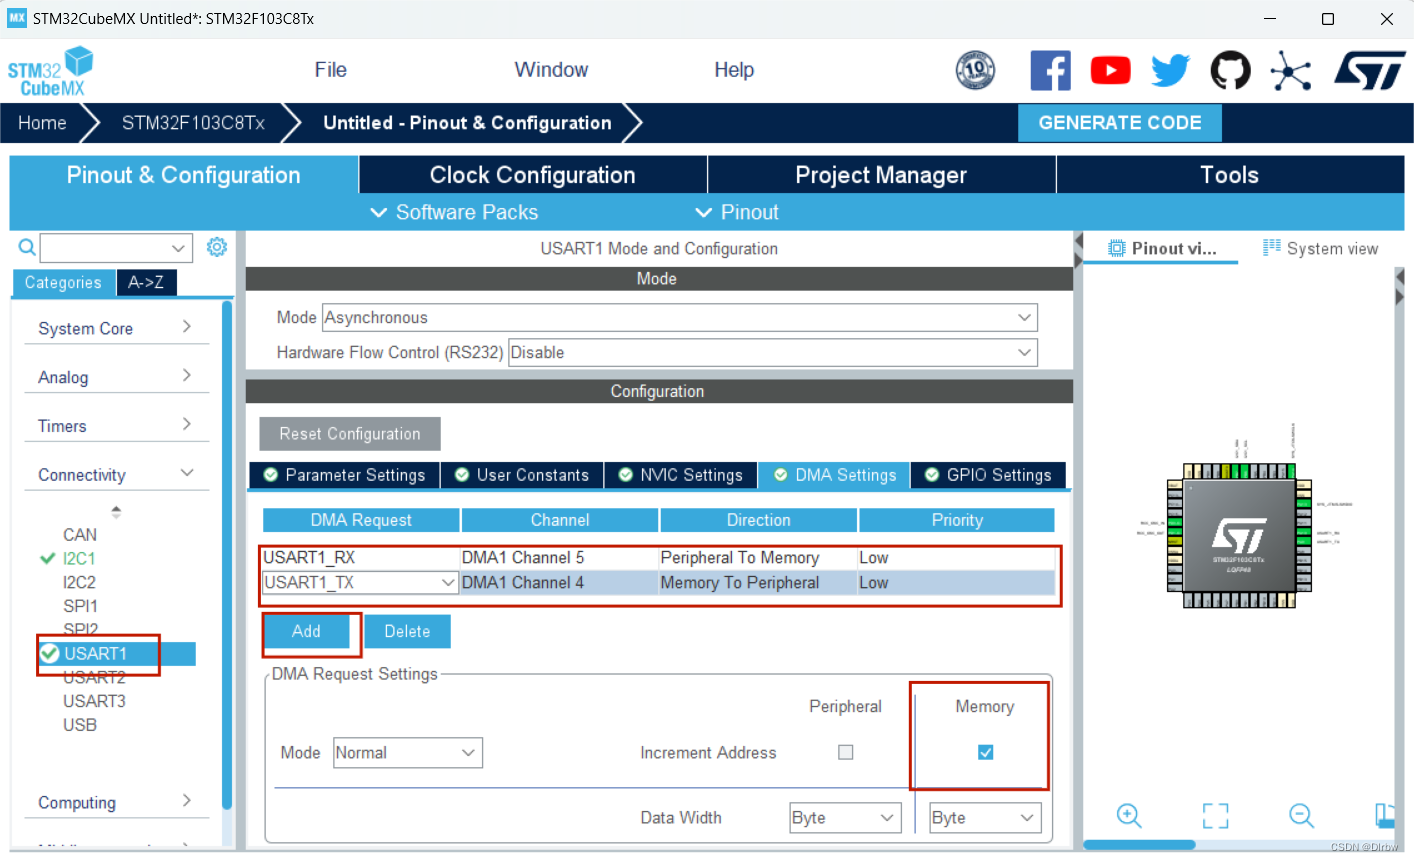Screen dimensions: 1414x861
Task: Enable Peripheral increment address checkbox
Action: pyautogui.click(x=846, y=752)
